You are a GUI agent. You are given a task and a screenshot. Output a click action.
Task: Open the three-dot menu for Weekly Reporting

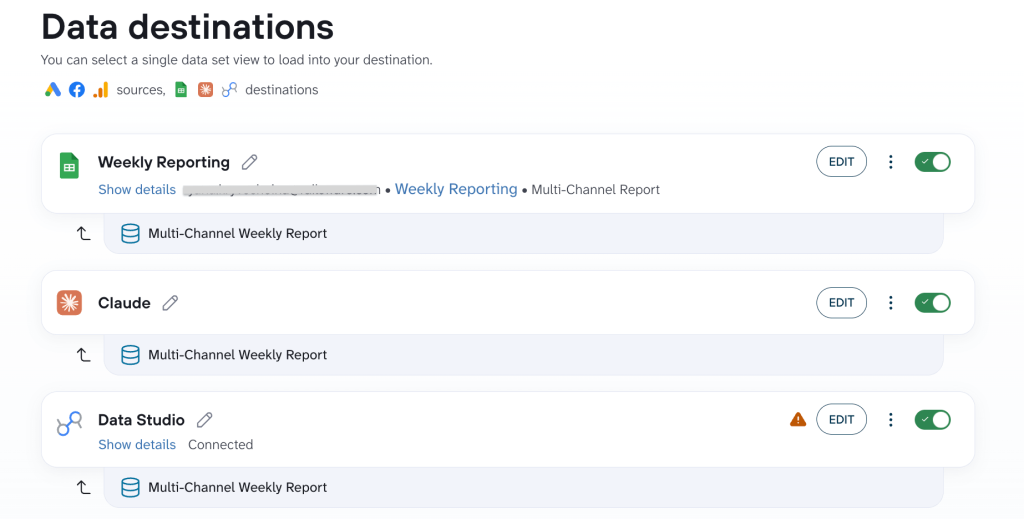(891, 162)
